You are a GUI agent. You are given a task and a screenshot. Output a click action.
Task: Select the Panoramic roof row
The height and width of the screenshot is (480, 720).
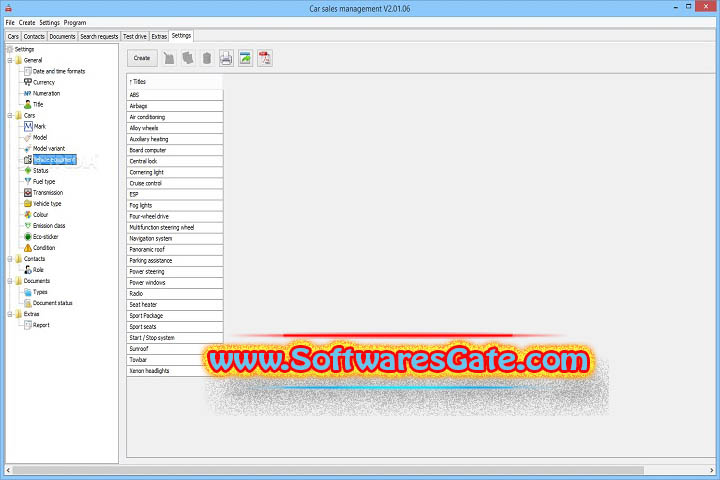(x=175, y=249)
